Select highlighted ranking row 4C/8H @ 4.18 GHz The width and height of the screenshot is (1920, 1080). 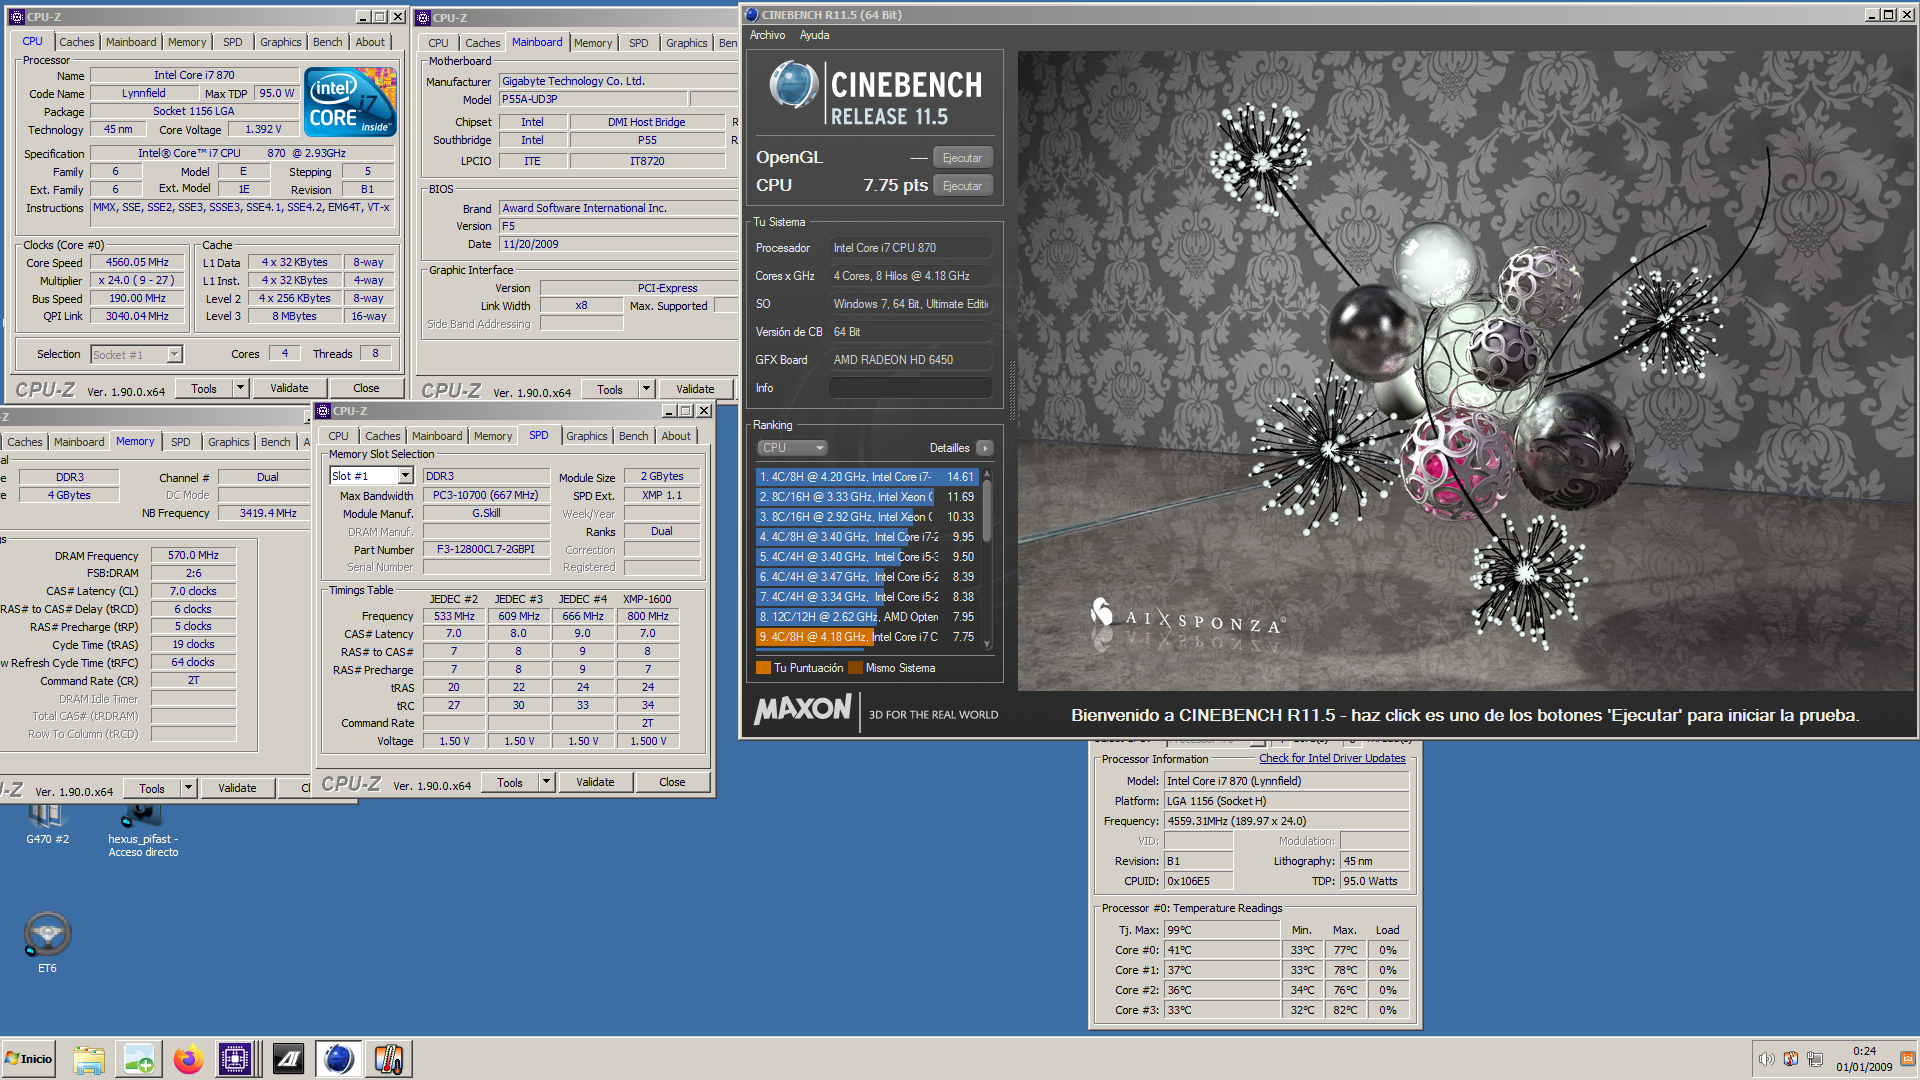click(866, 637)
